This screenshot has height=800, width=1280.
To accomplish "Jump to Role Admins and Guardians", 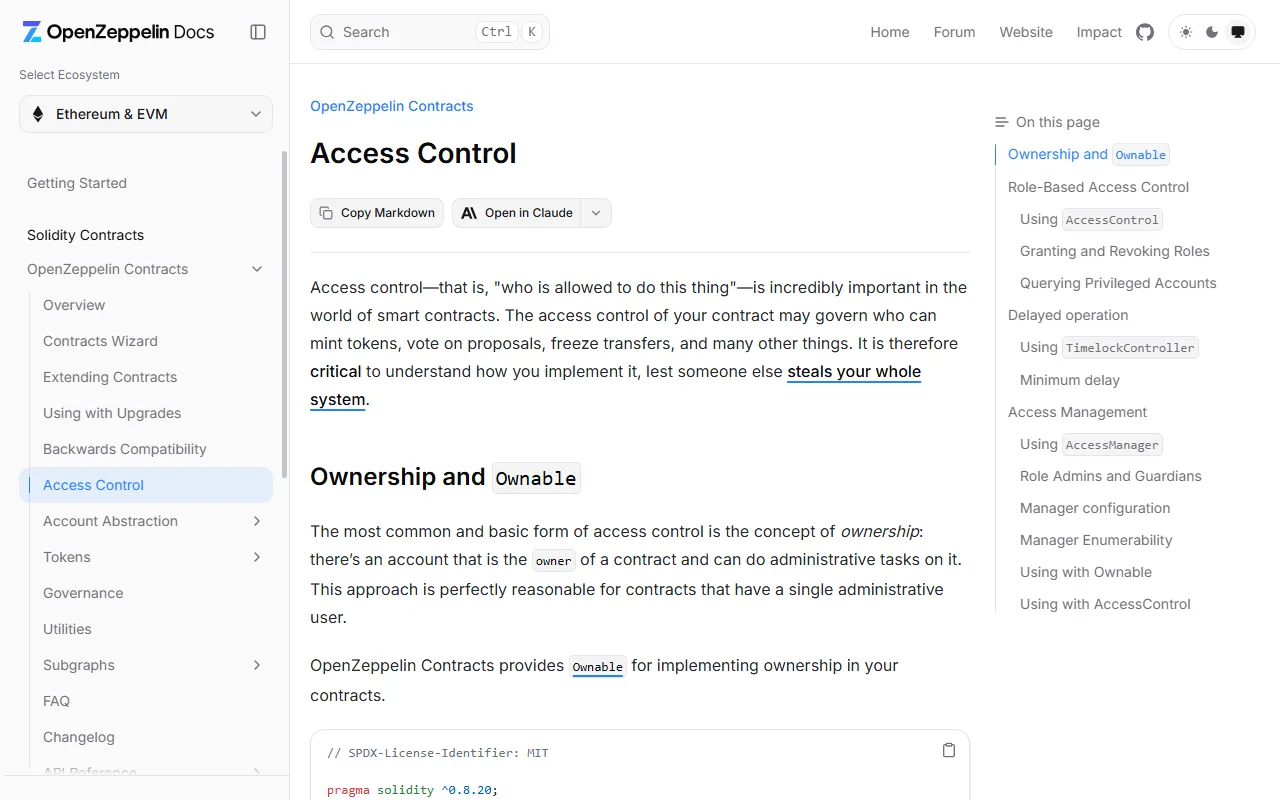I will pyautogui.click(x=1111, y=476).
